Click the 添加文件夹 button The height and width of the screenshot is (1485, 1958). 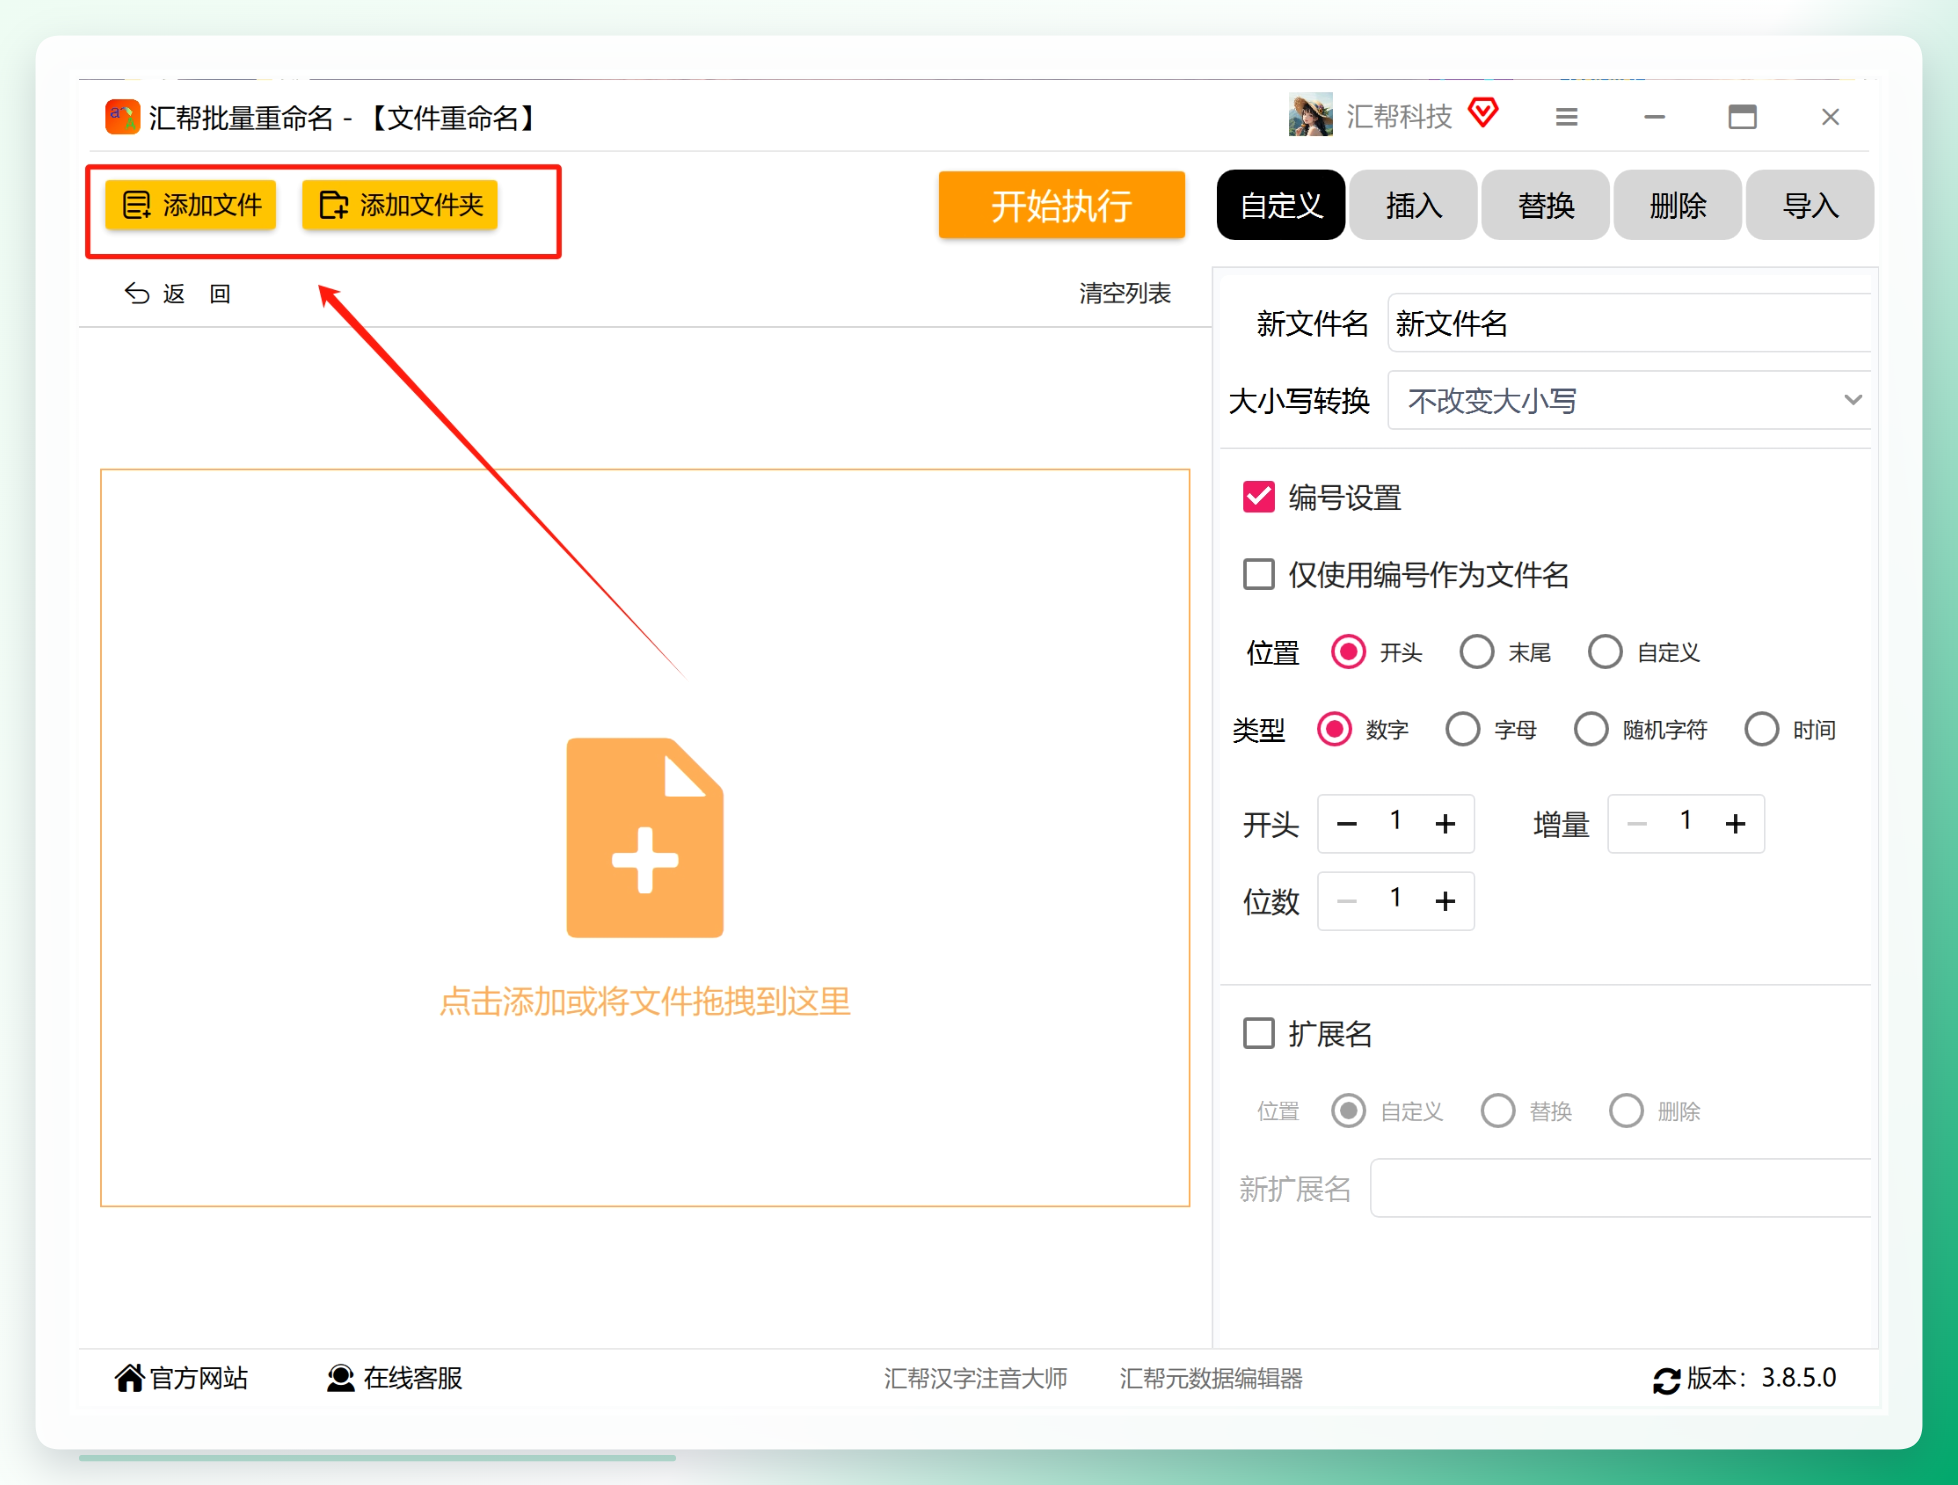(400, 205)
